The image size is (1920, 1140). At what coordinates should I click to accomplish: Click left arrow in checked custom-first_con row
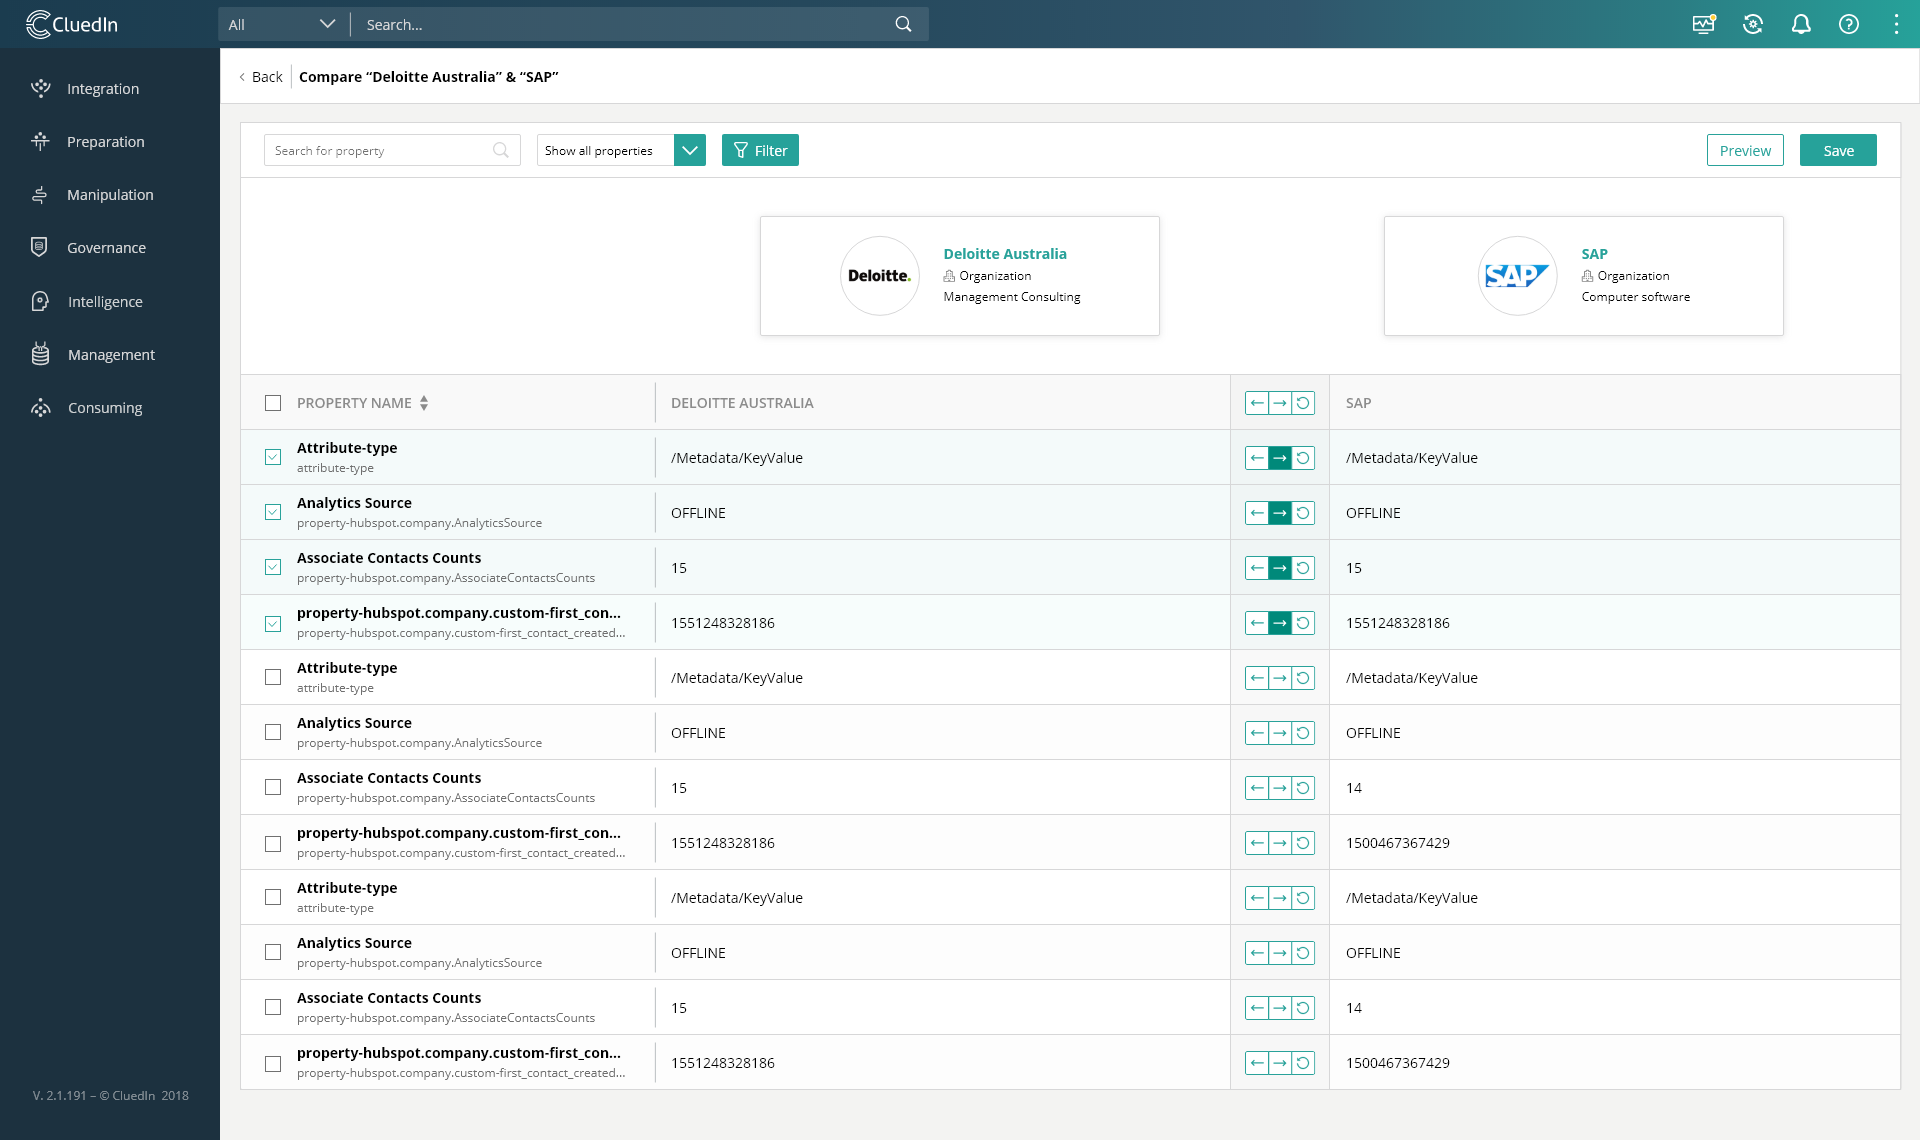1257,623
